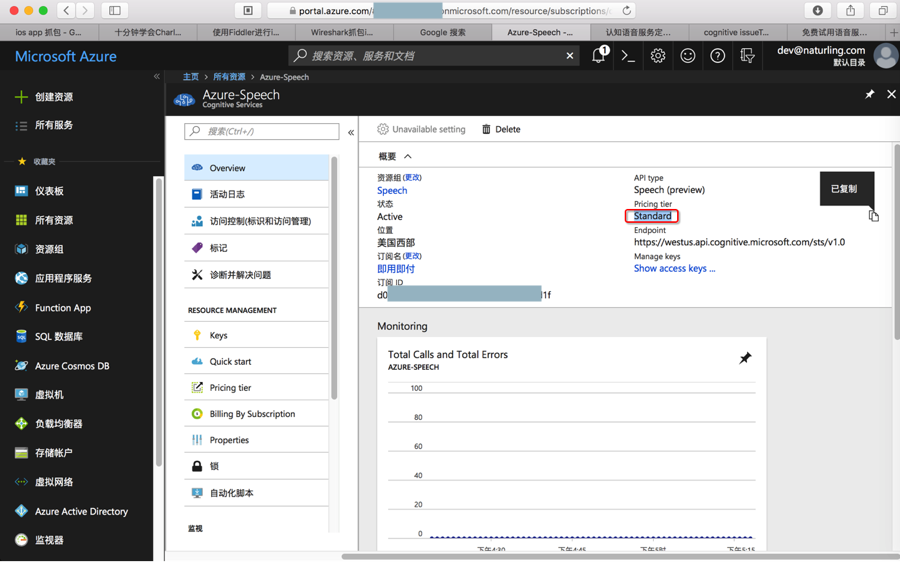The height and width of the screenshot is (562, 900).
Task: Click the resource menu search field
Action: [262, 131]
